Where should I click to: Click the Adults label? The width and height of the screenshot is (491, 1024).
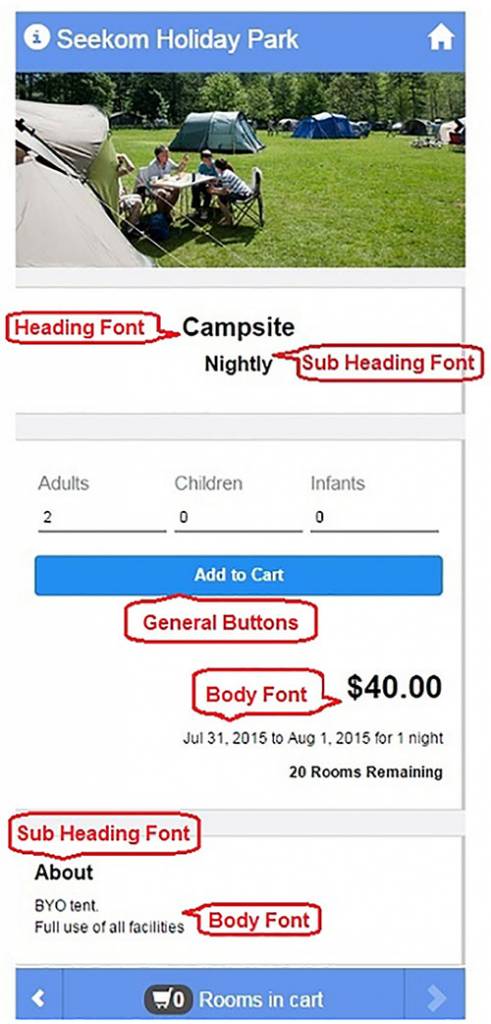63,484
